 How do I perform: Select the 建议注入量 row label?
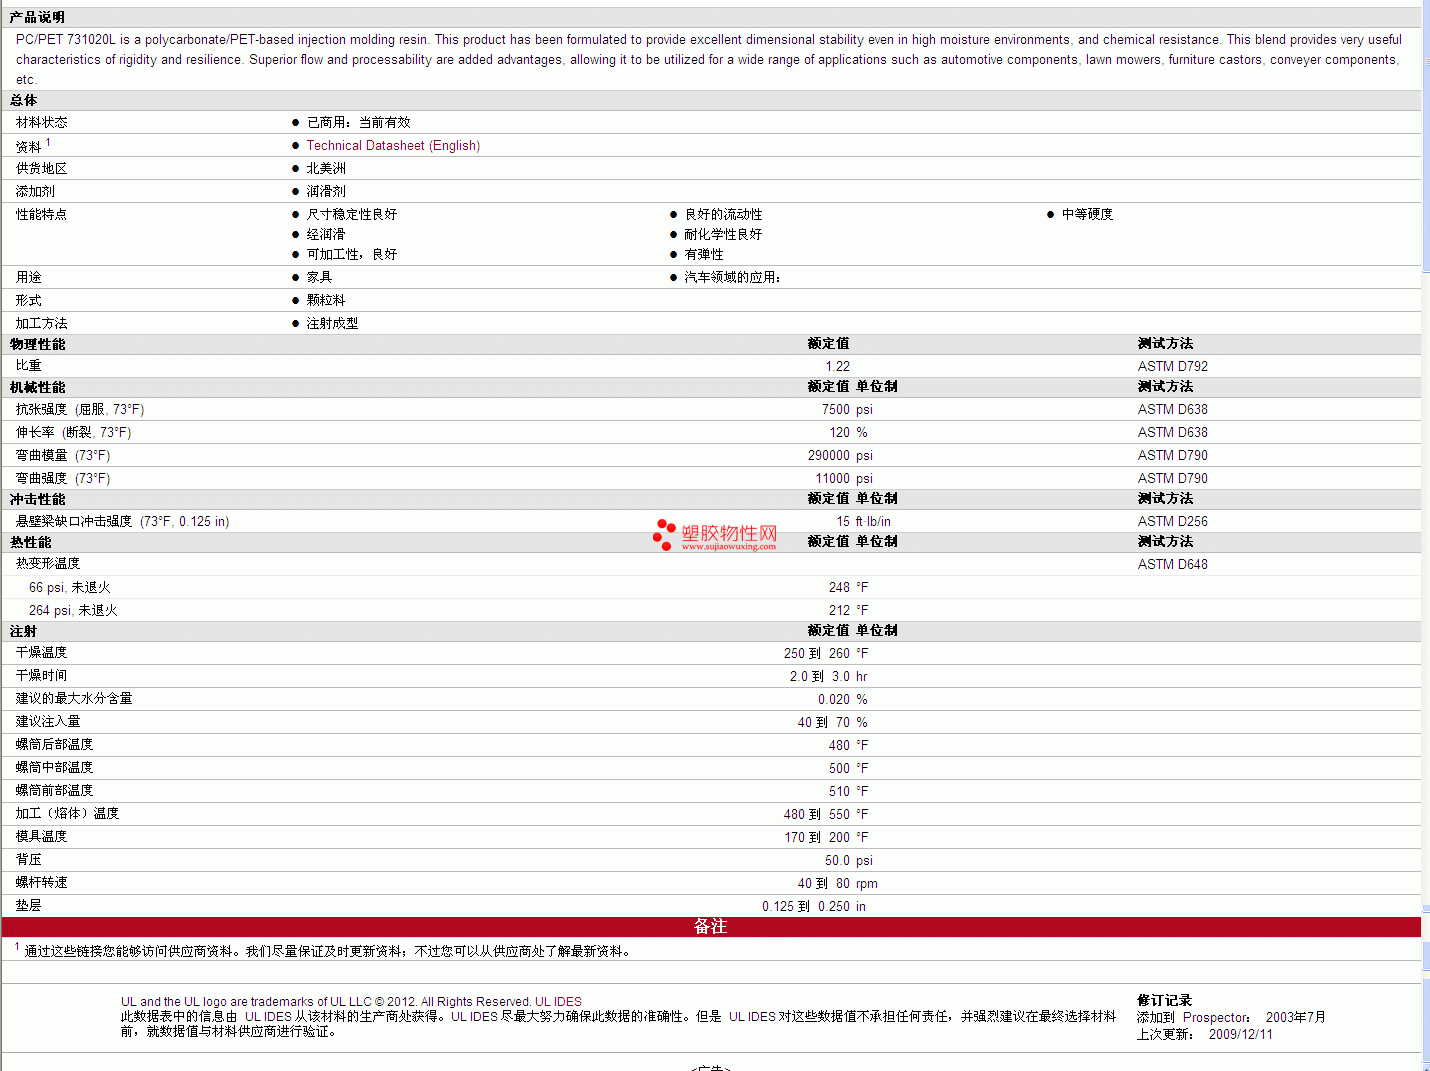click(x=48, y=721)
